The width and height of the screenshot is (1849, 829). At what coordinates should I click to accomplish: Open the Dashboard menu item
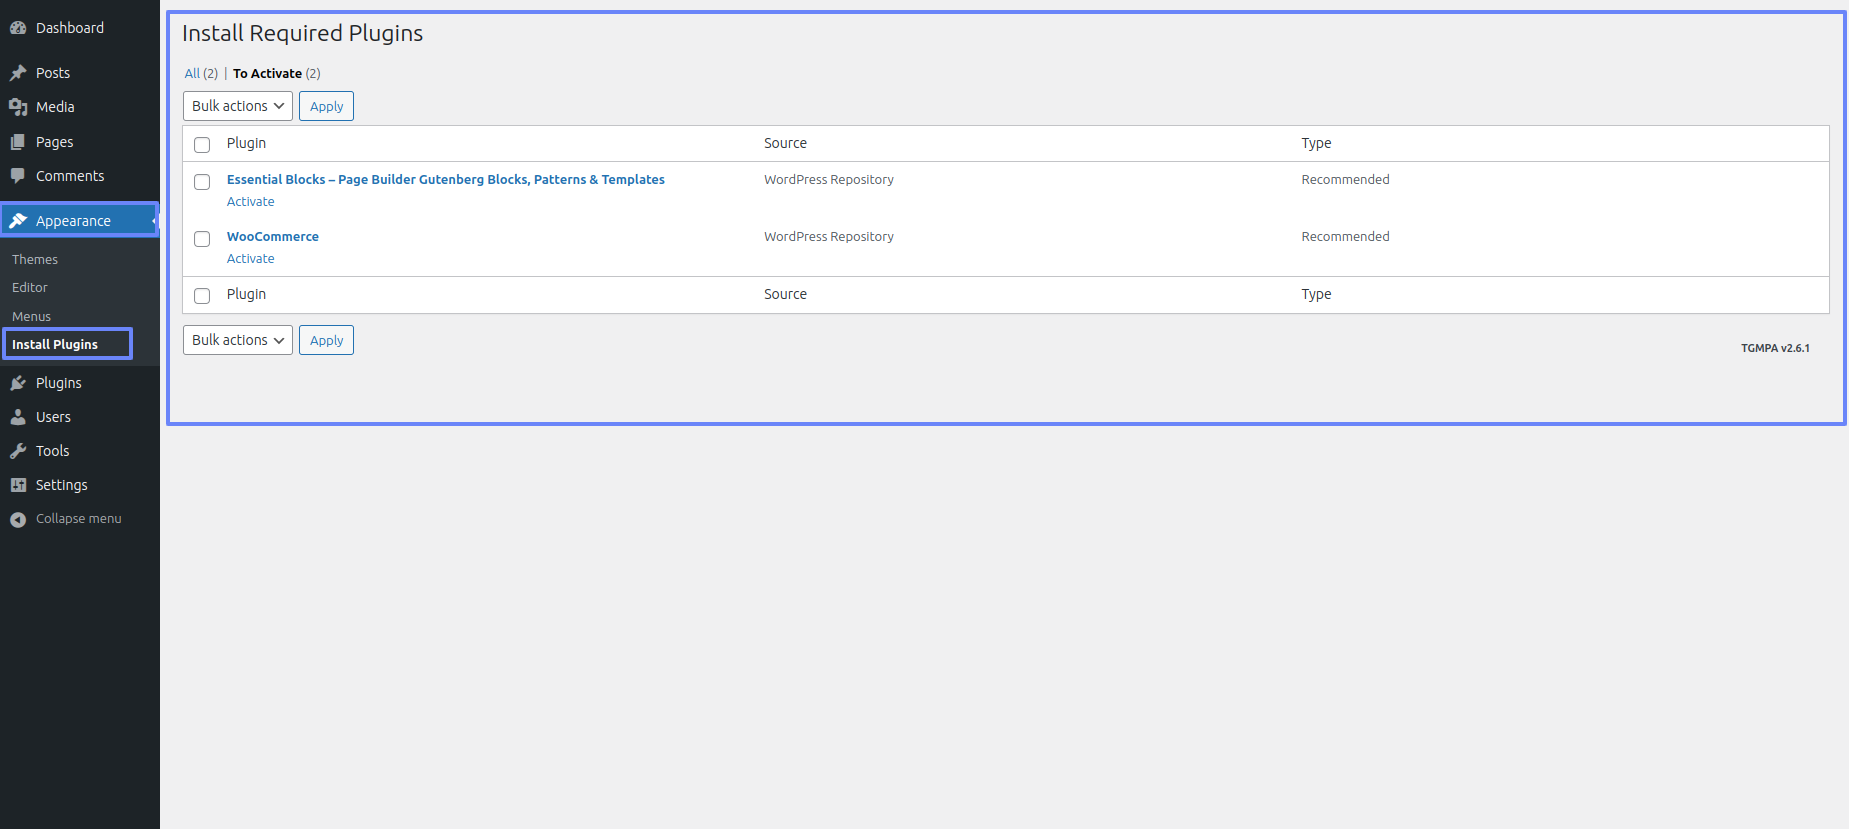pyautogui.click(x=70, y=28)
